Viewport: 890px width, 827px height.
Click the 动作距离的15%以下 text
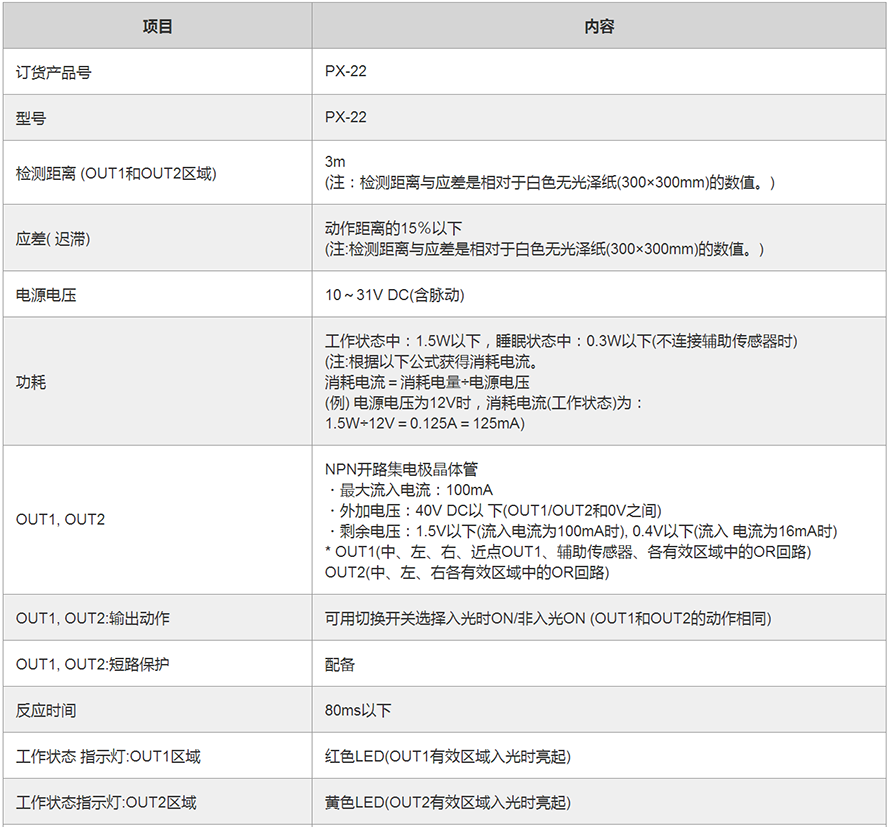click(x=393, y=228)
